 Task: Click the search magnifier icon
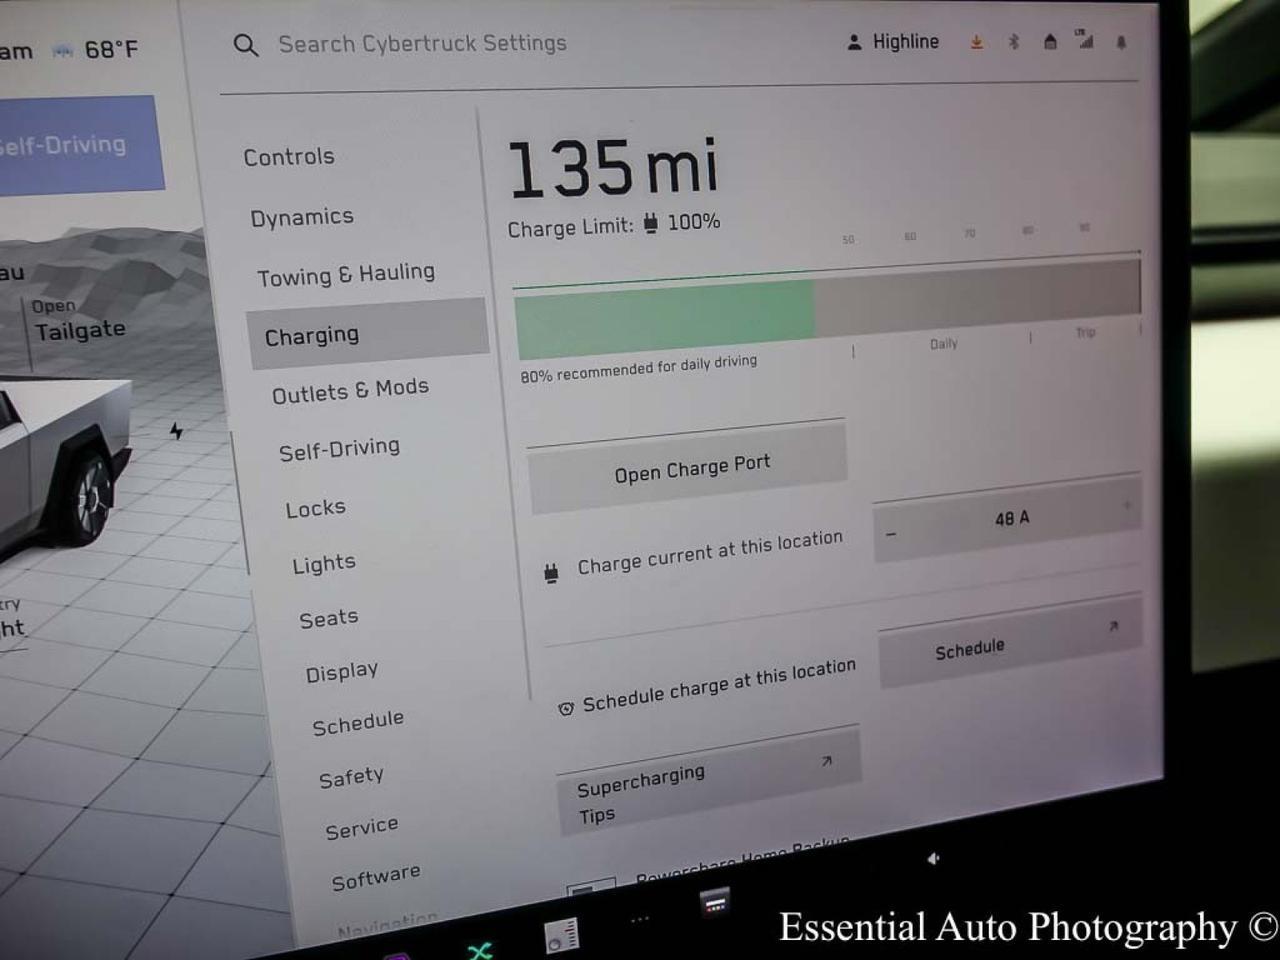245,45
